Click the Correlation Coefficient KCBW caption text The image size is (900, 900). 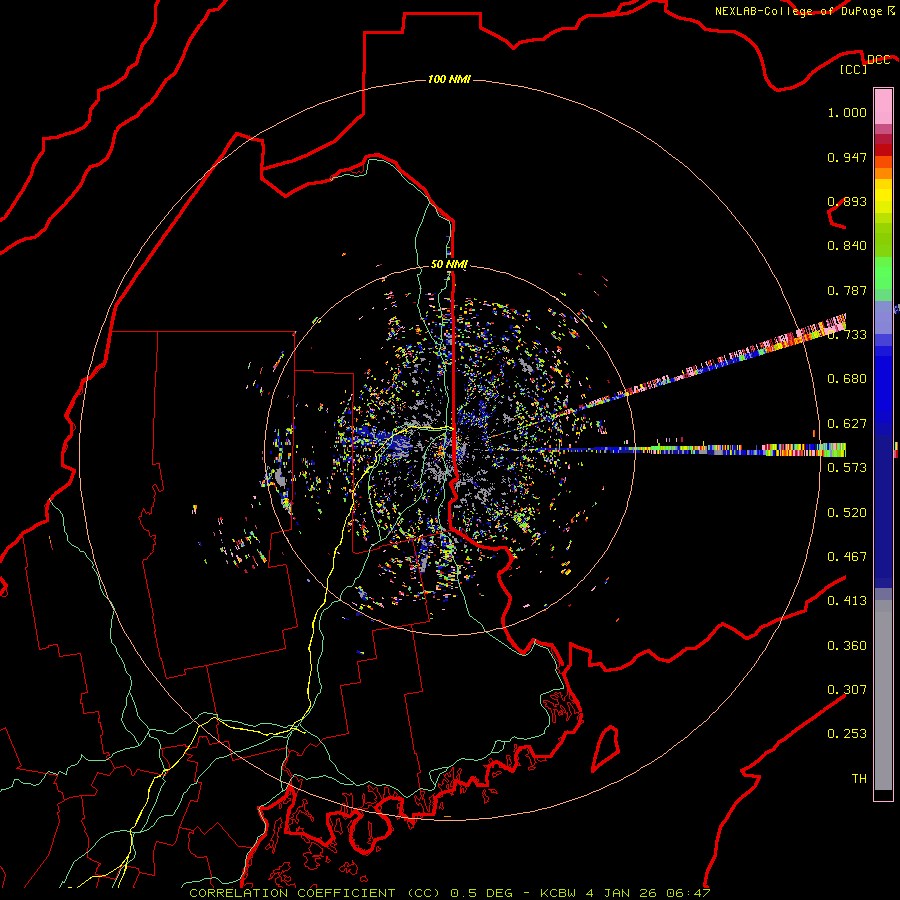450,893
